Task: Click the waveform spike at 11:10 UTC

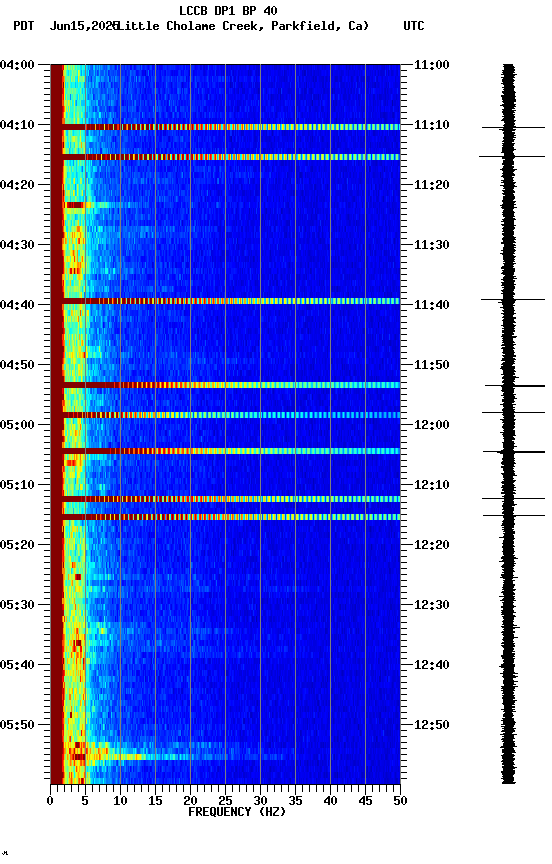Action: click(x=513, y=128)
